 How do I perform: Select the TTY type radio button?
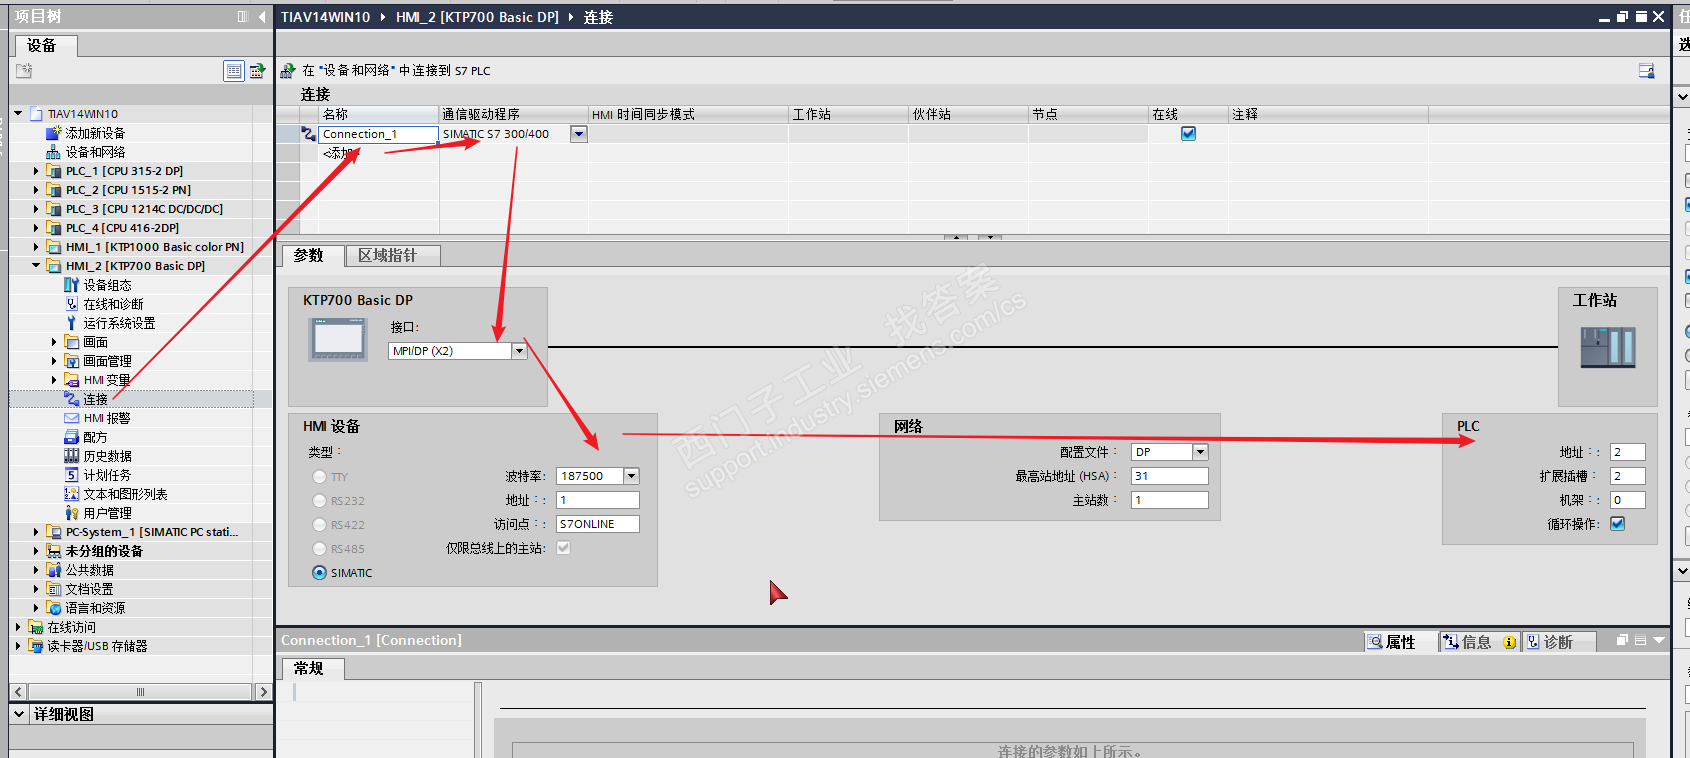(319, 477)
